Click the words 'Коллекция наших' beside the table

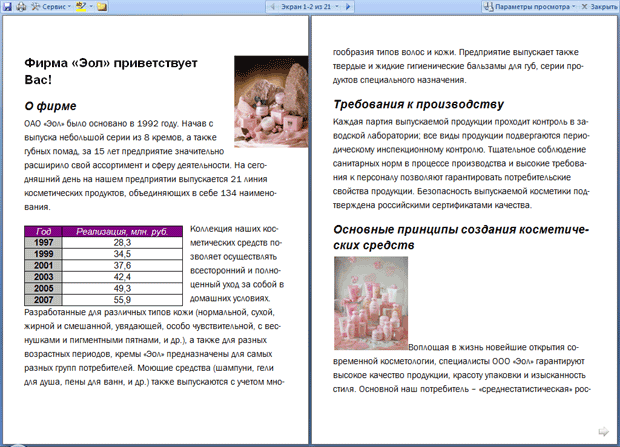[x=225, y=229]
